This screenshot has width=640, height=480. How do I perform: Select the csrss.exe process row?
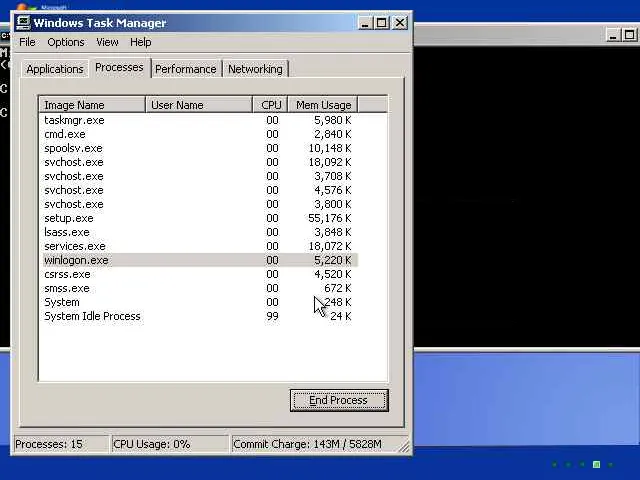point(200,274)
